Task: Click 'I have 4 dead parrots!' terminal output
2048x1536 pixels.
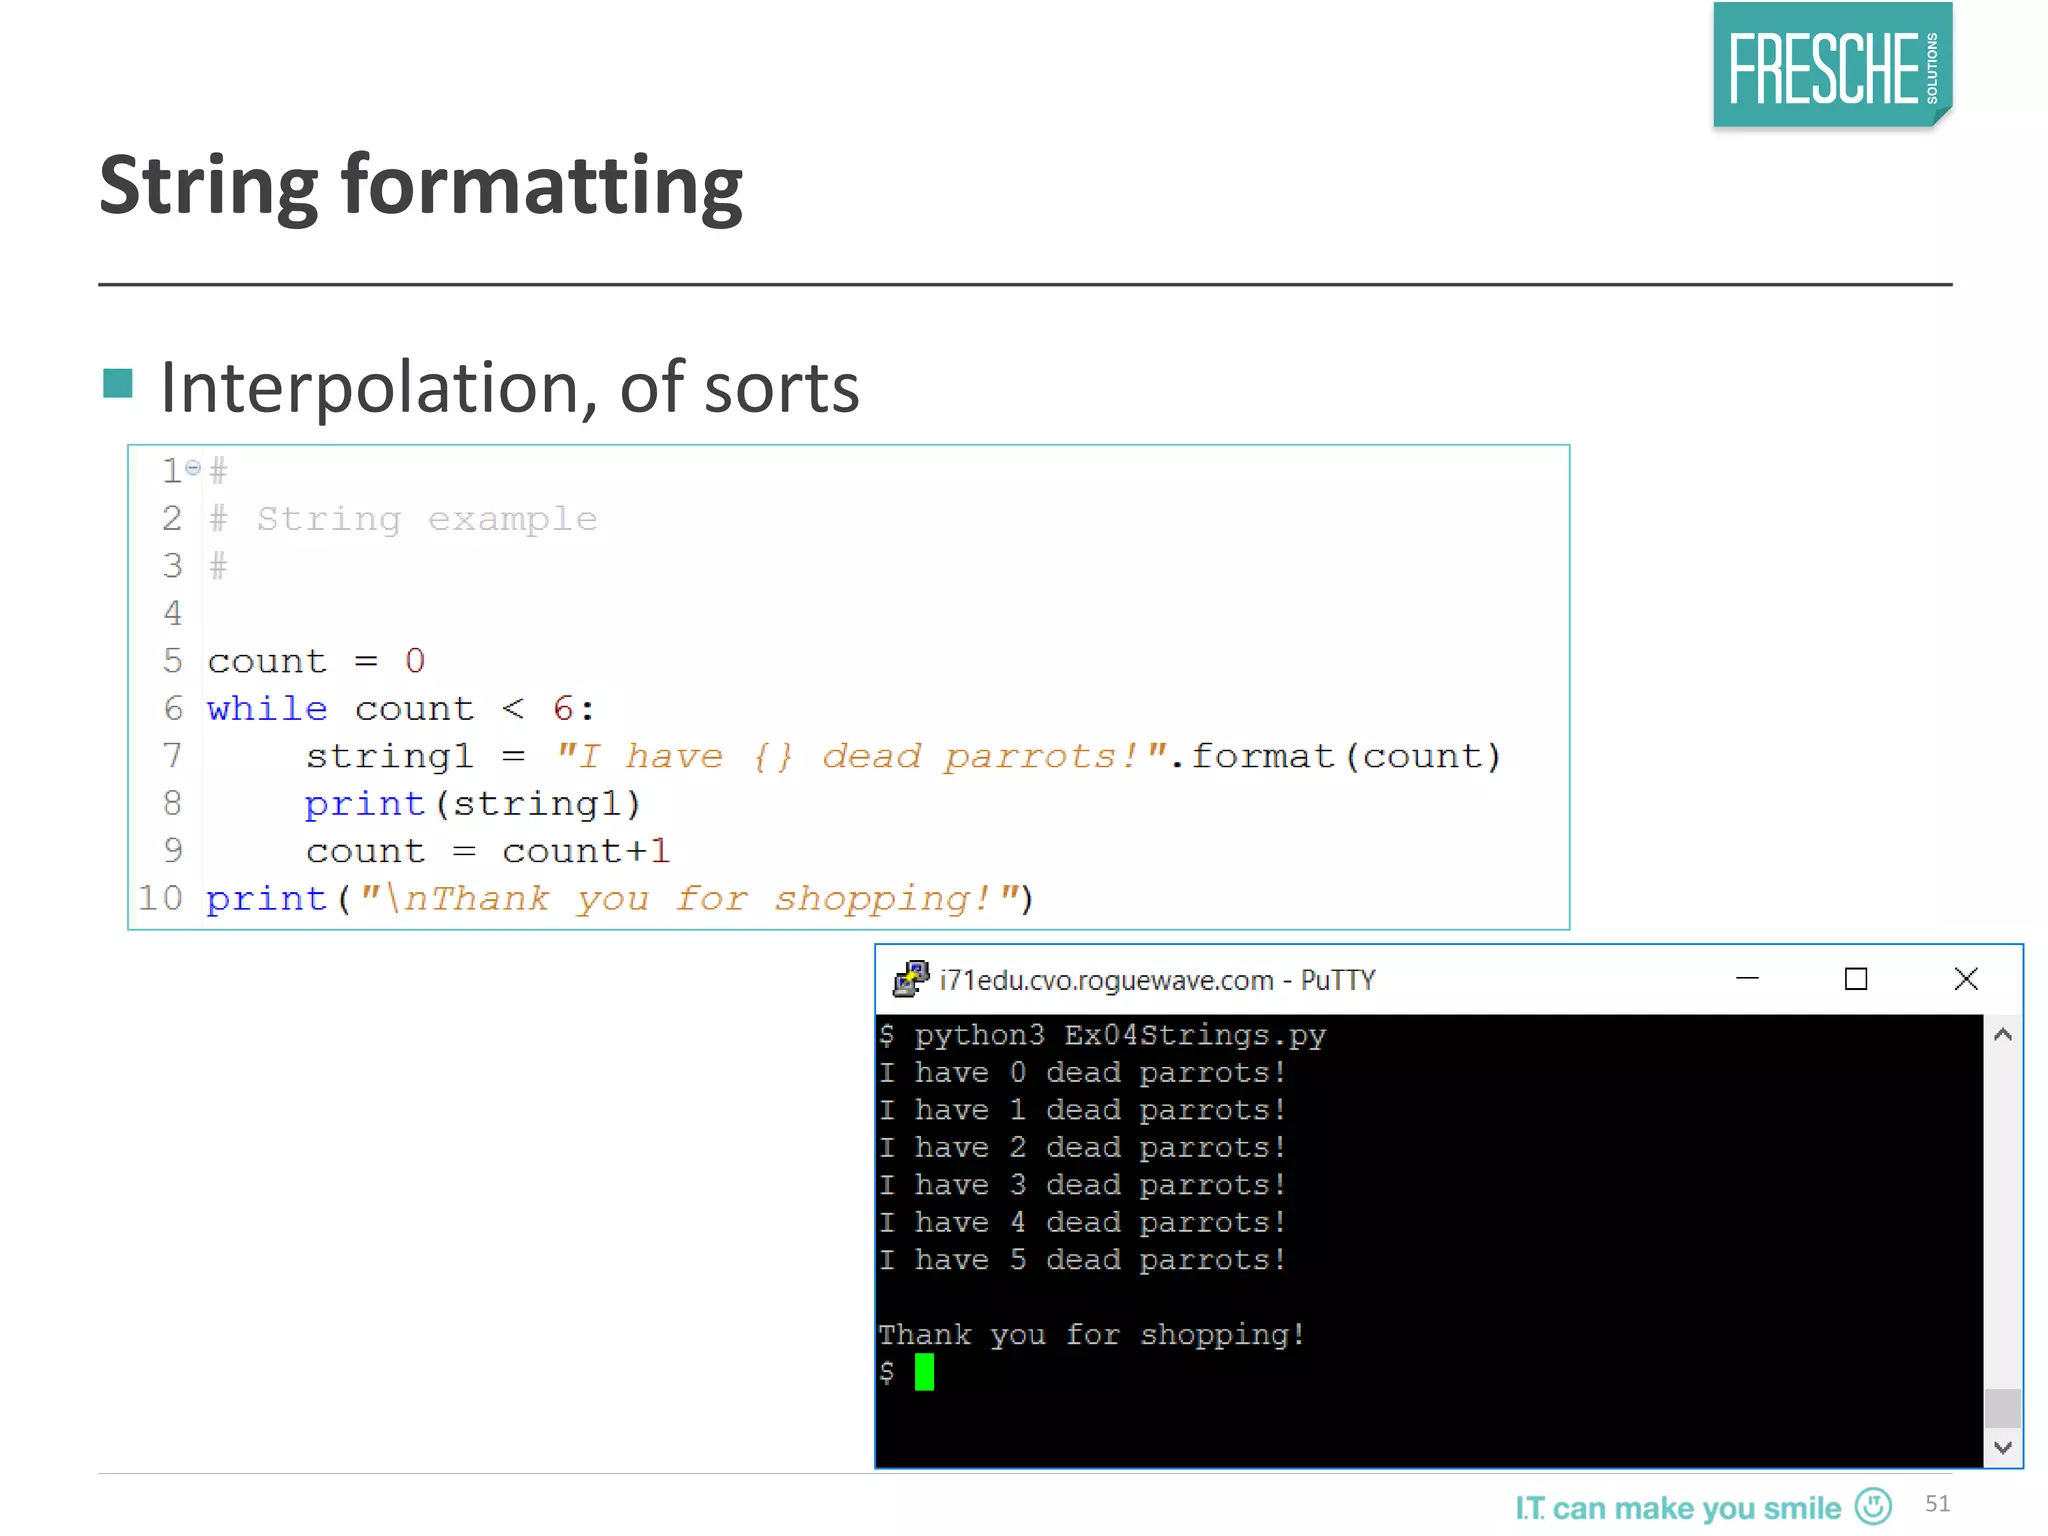Action: coord(1082,1223)
